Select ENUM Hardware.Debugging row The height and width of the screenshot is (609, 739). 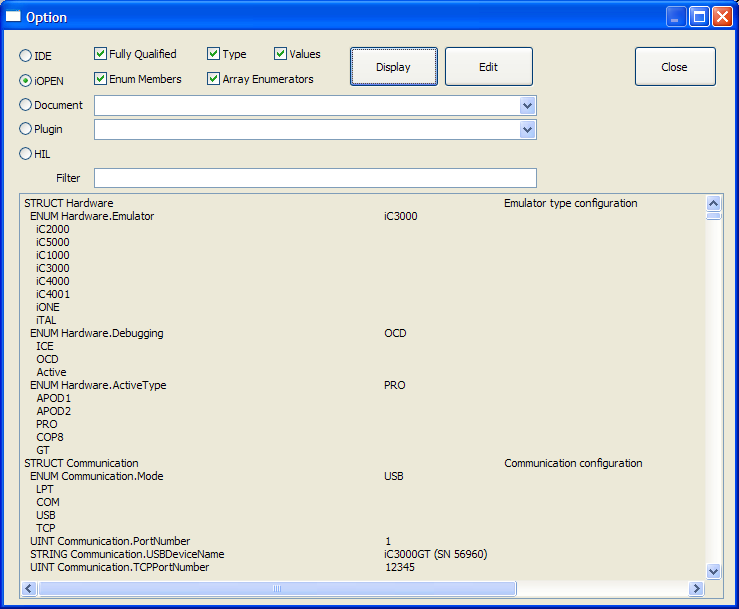point(97,333)
